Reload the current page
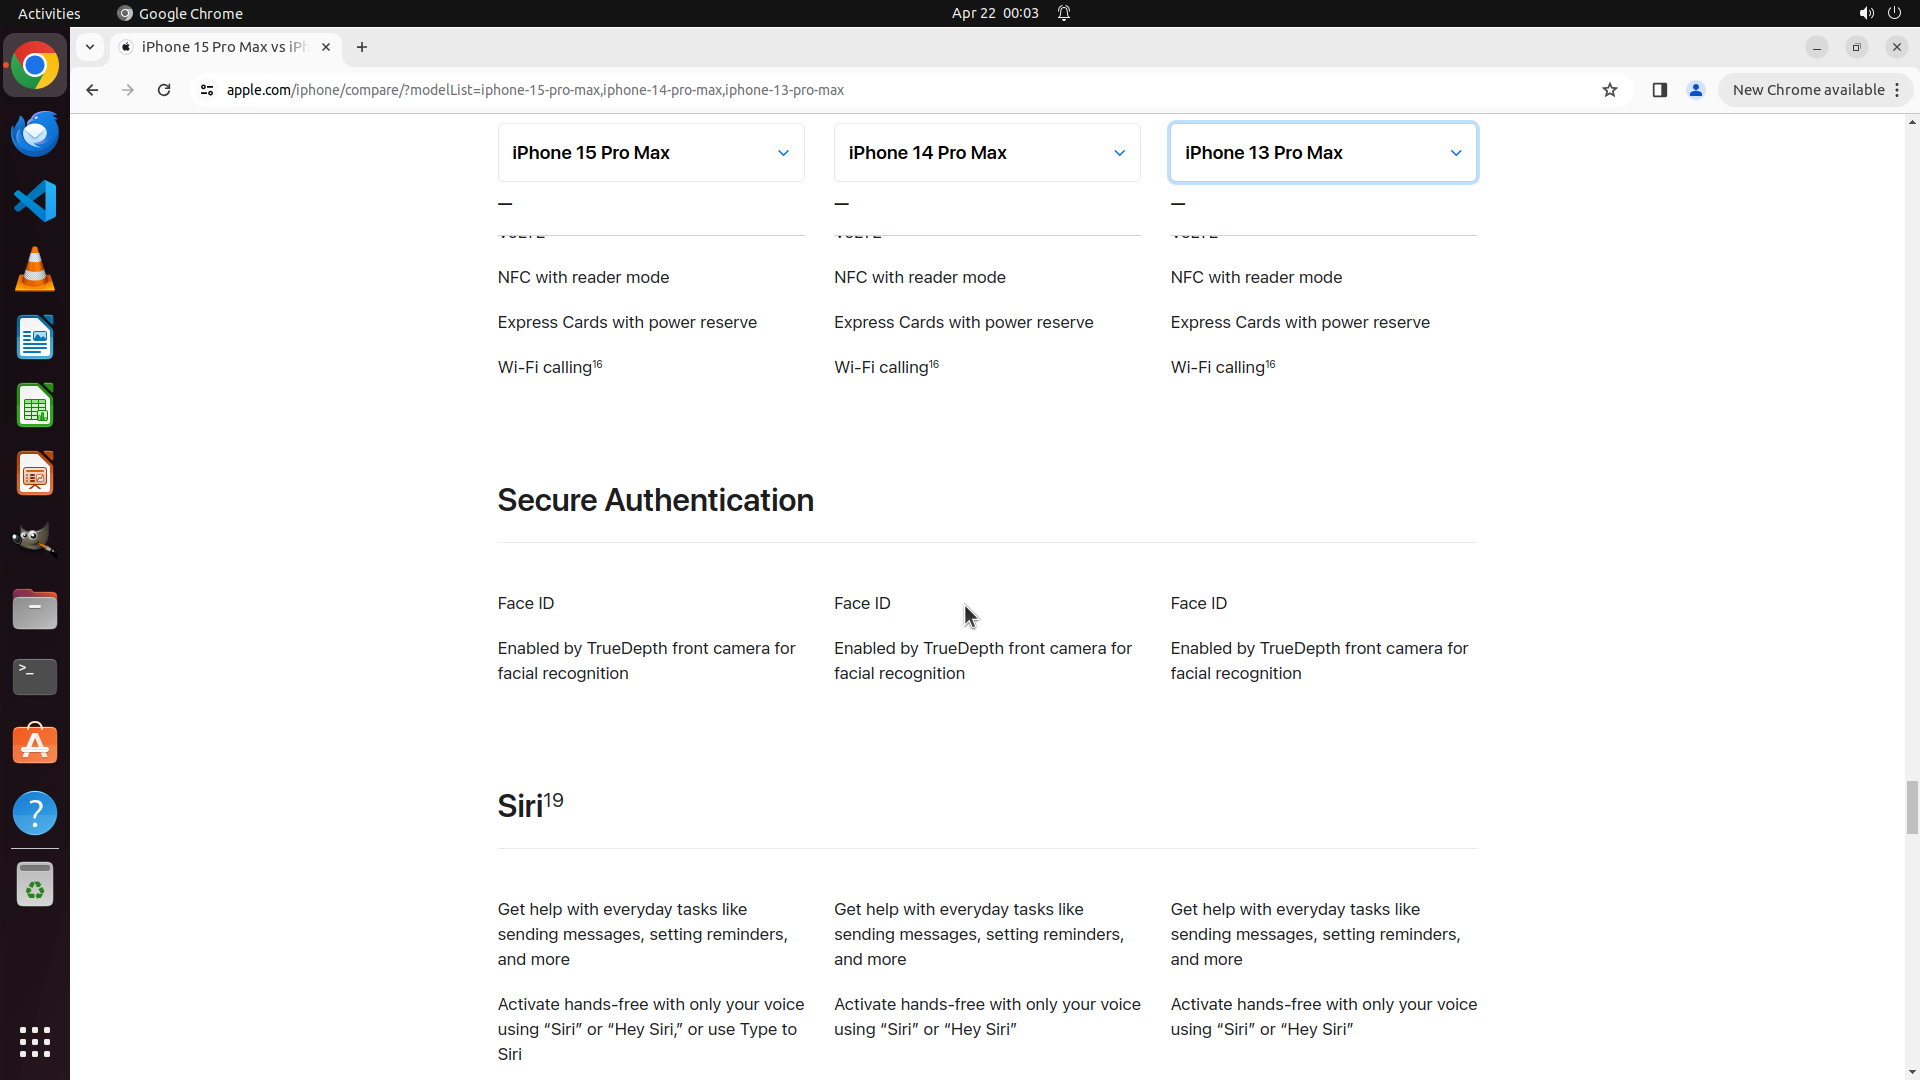 tap(164, 90)
